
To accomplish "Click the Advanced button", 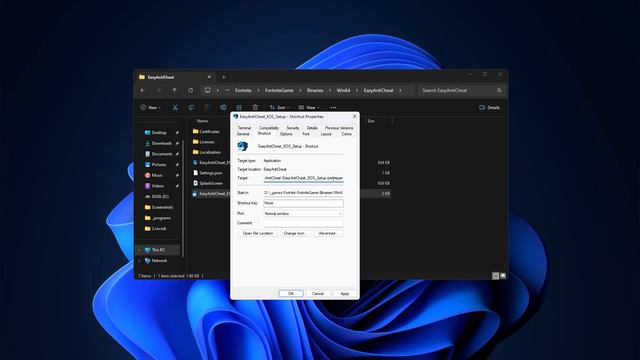I will pyautogui.click(x=328, y=233).
